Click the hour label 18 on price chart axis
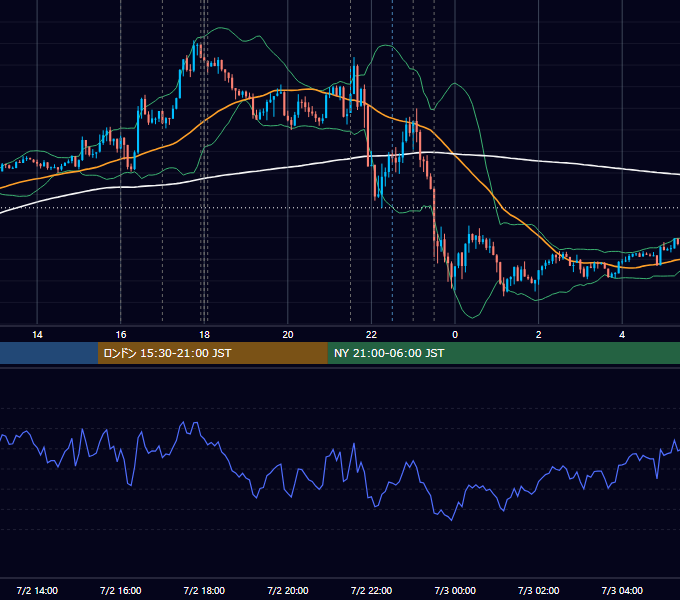 [x=204, y=335]
